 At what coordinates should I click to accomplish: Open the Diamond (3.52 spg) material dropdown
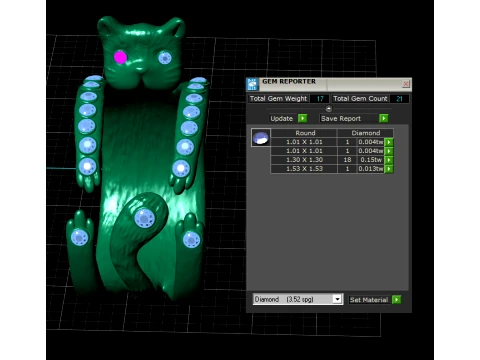click(x=337, y=299)
